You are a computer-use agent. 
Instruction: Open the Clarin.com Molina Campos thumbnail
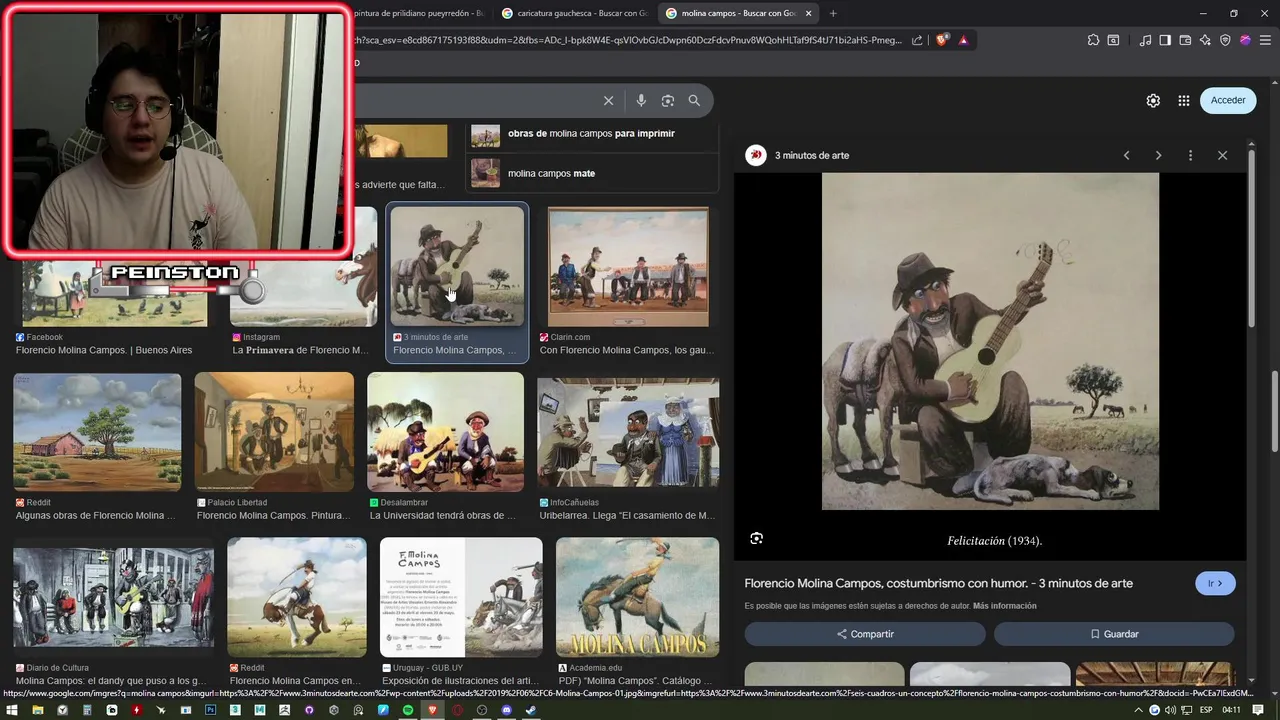click(628, 267)
